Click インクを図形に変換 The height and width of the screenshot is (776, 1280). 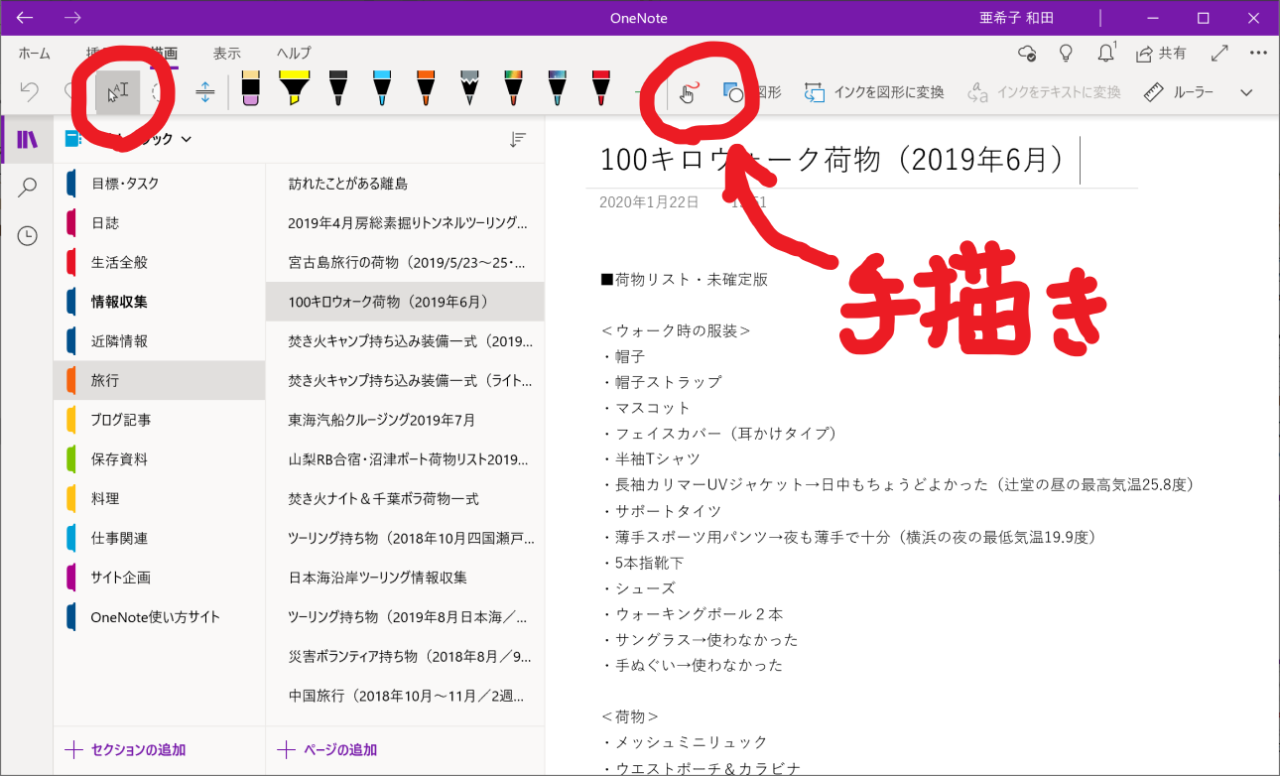point(874,93)
